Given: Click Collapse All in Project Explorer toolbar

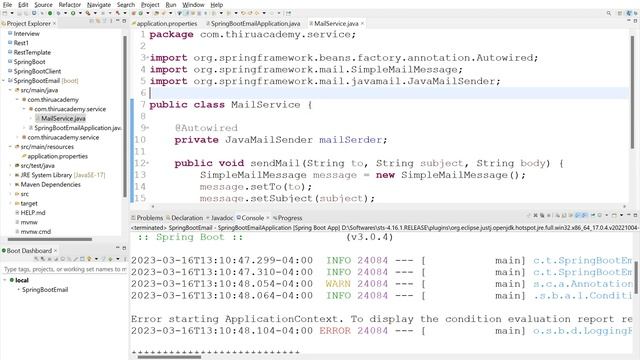Looking at the screenshot, I should (x=92, y=21).
